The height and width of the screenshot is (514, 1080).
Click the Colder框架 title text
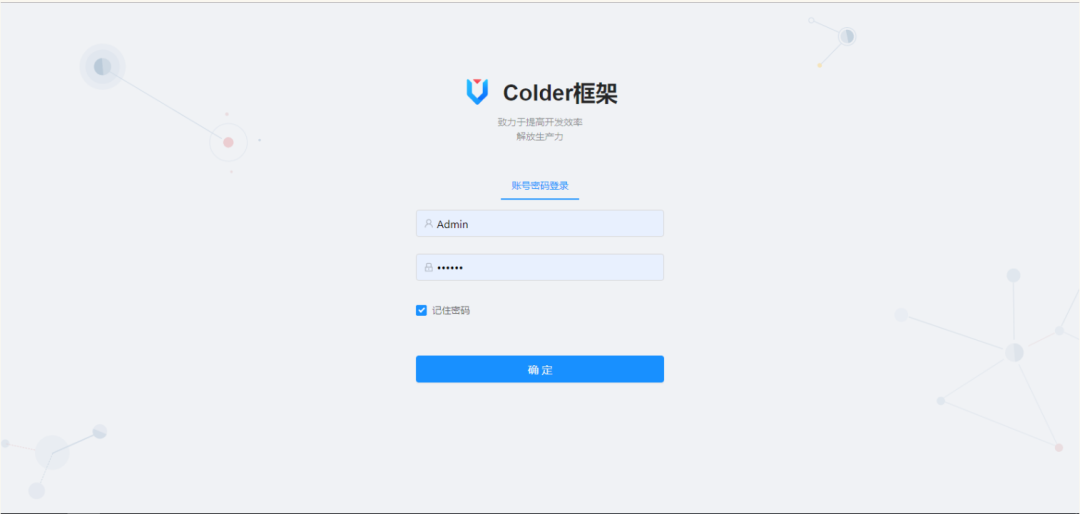[x=560, y=94]
